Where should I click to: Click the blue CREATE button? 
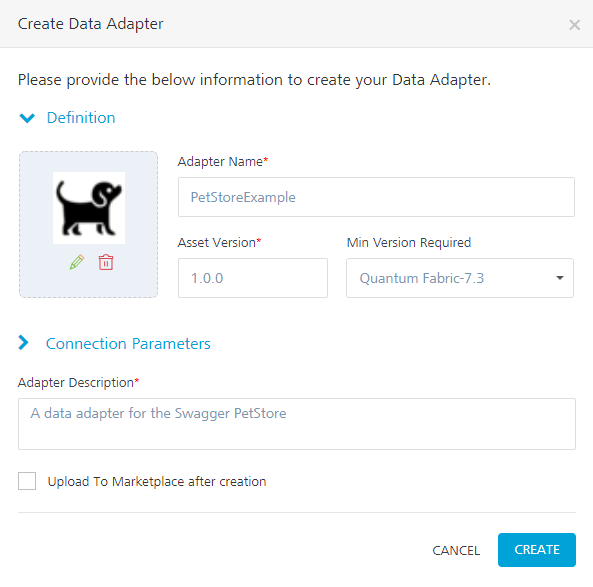point(537,550)
